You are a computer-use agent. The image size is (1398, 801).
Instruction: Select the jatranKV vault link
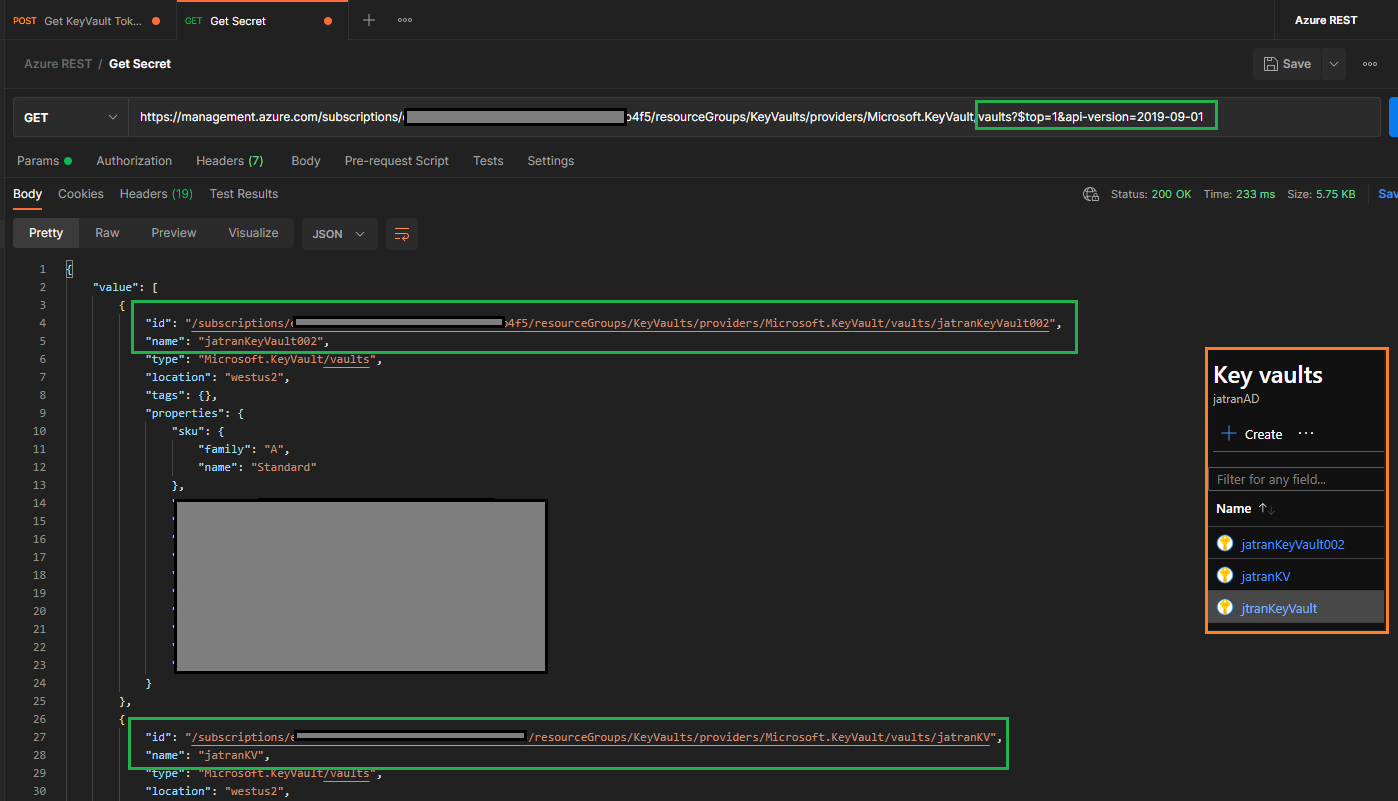[1265, 575]
